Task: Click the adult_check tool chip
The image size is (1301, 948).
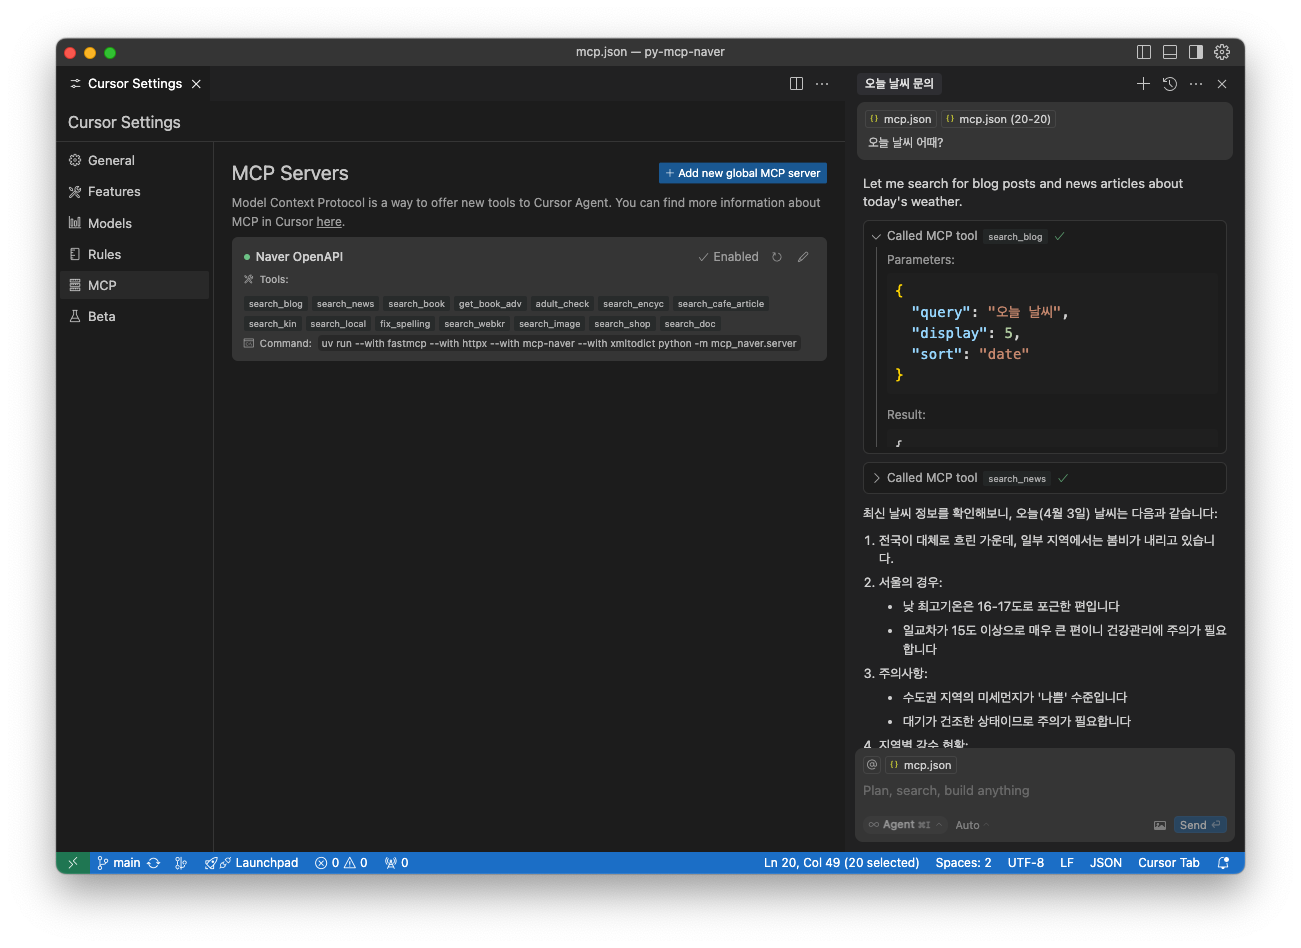Action: [x=562, y=304]
